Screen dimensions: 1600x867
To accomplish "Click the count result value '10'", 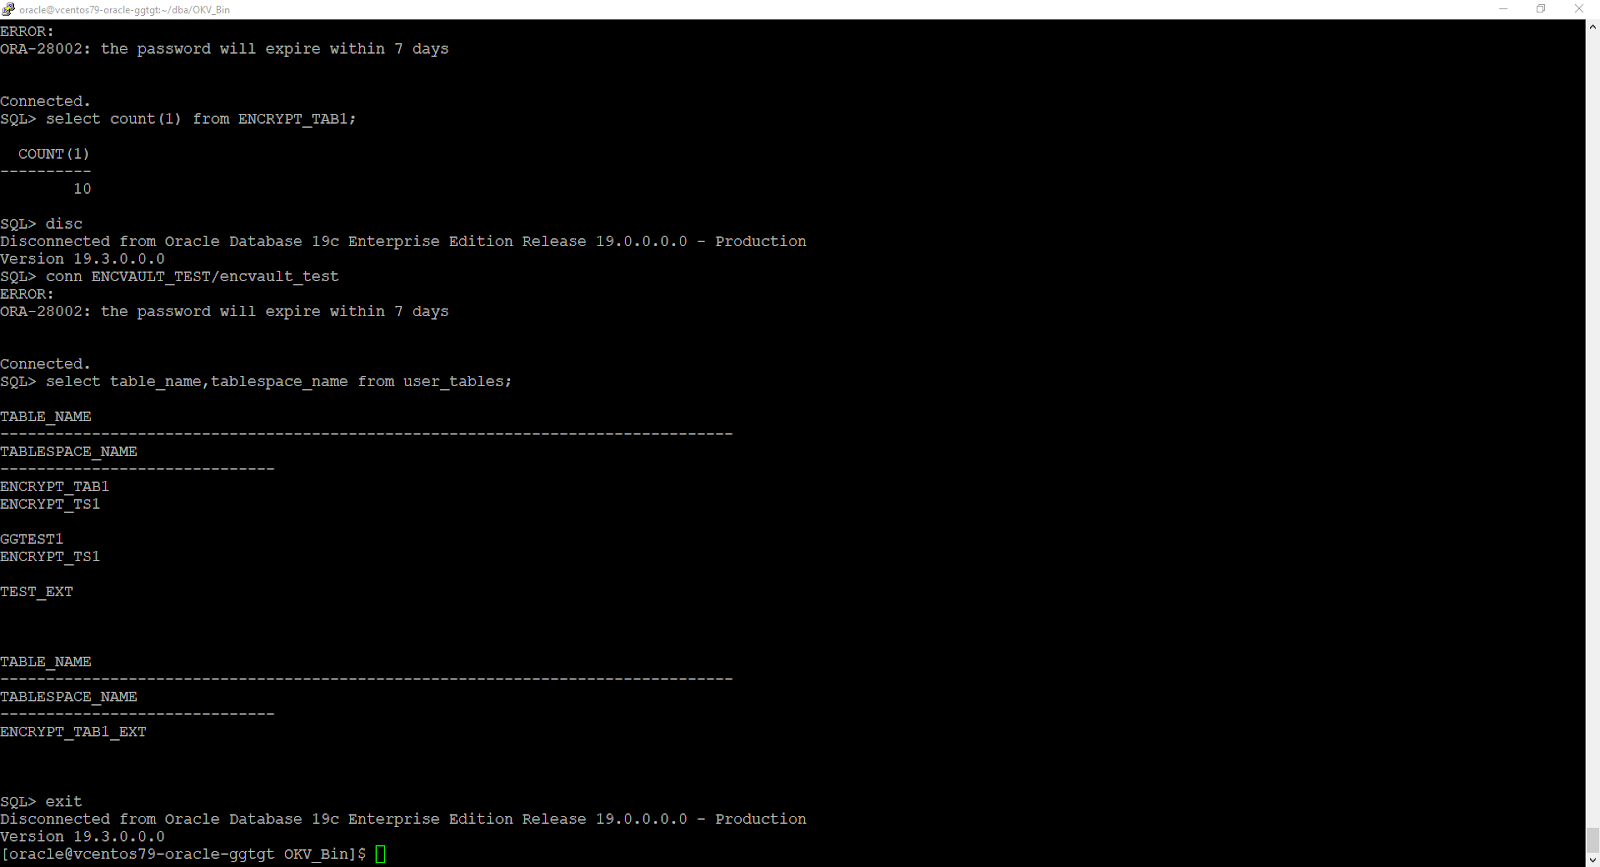I will point(82,189).
